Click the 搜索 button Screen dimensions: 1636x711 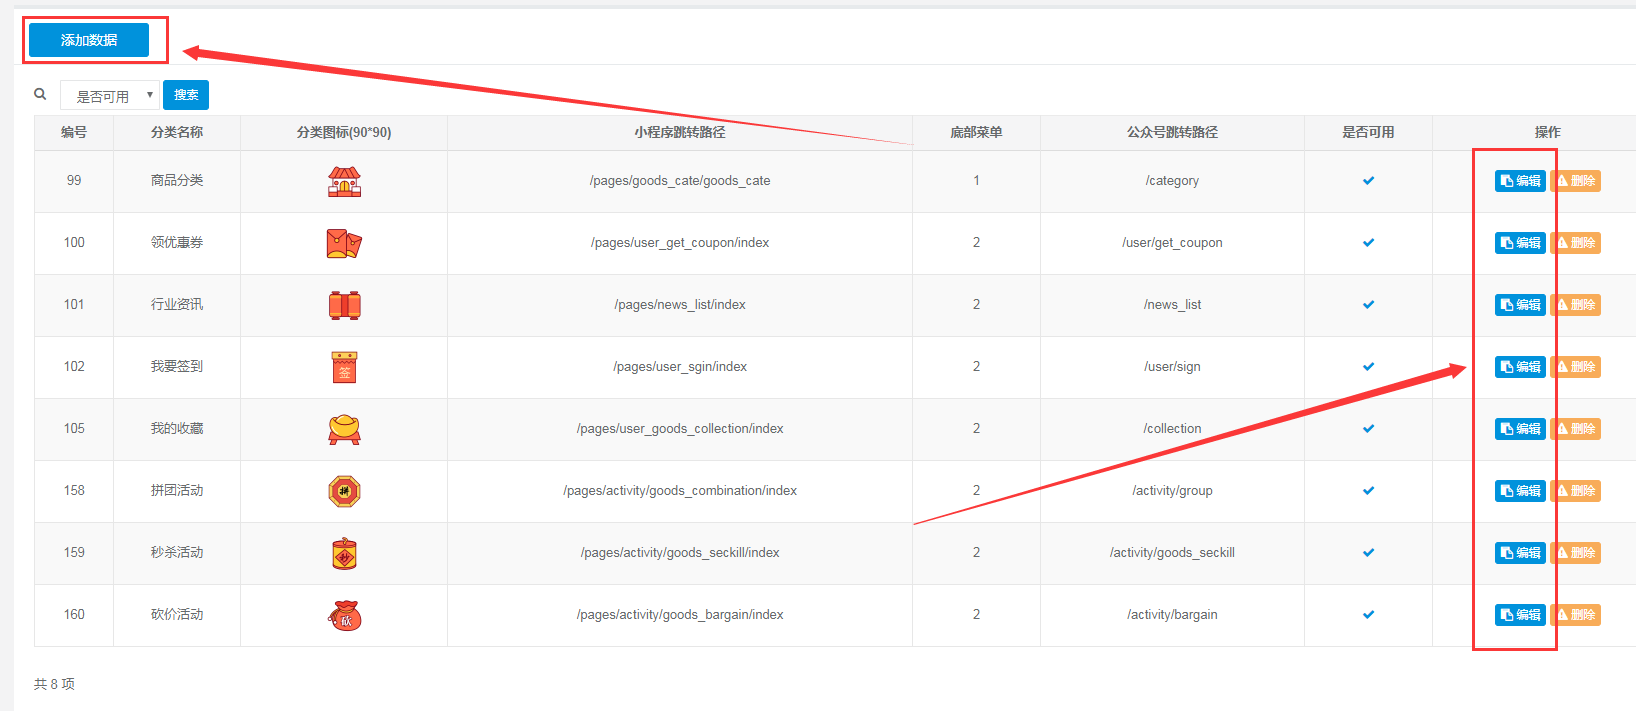click(x=186, y=95)
